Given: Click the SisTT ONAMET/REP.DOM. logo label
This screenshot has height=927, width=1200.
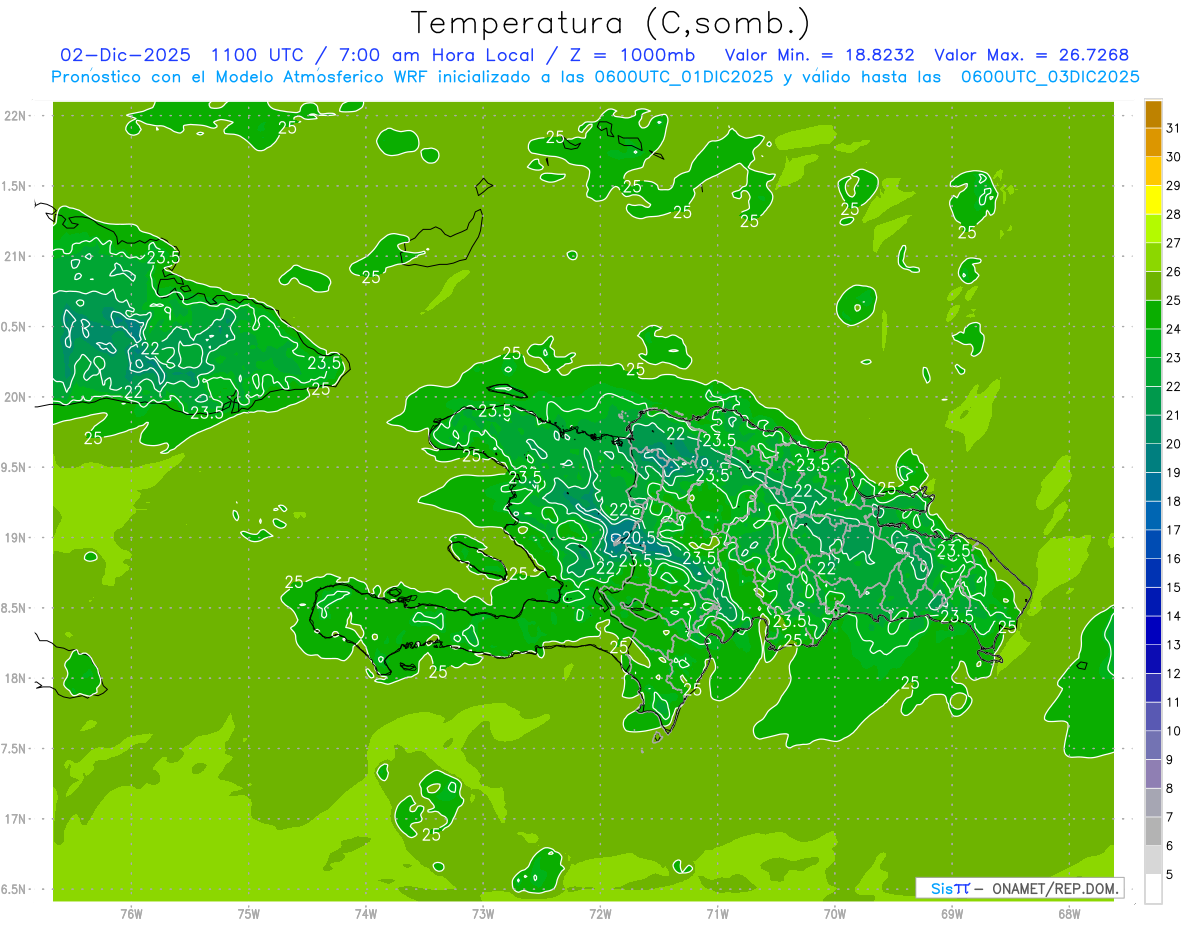Looking at the screenshot, I should 1020,888.
